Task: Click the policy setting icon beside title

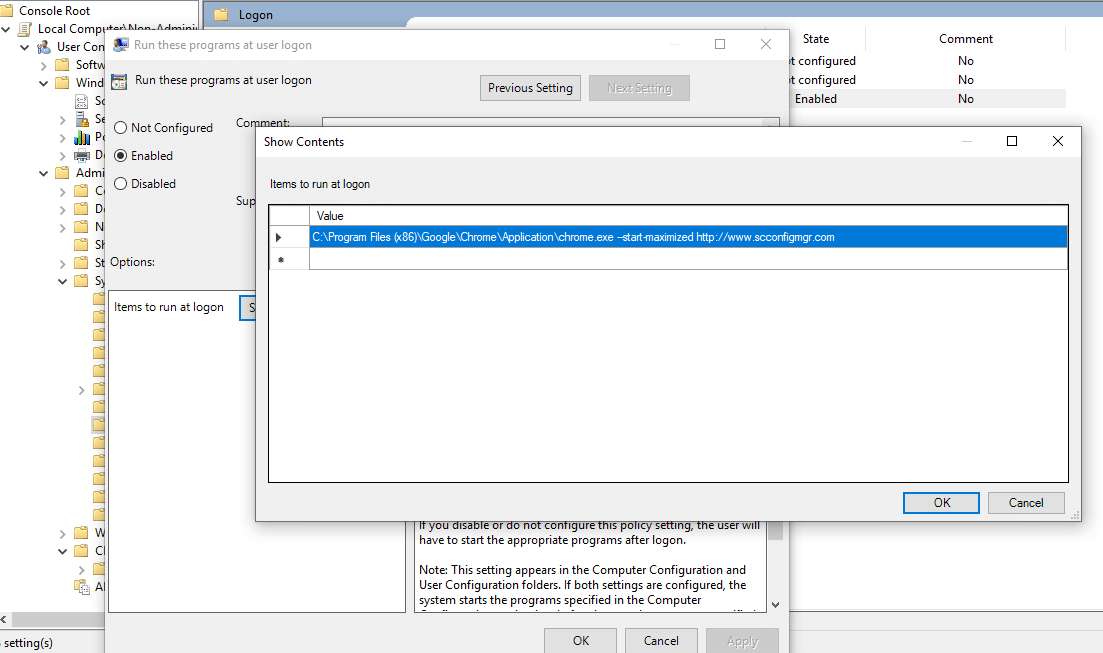Action: (x=120, y=81)
